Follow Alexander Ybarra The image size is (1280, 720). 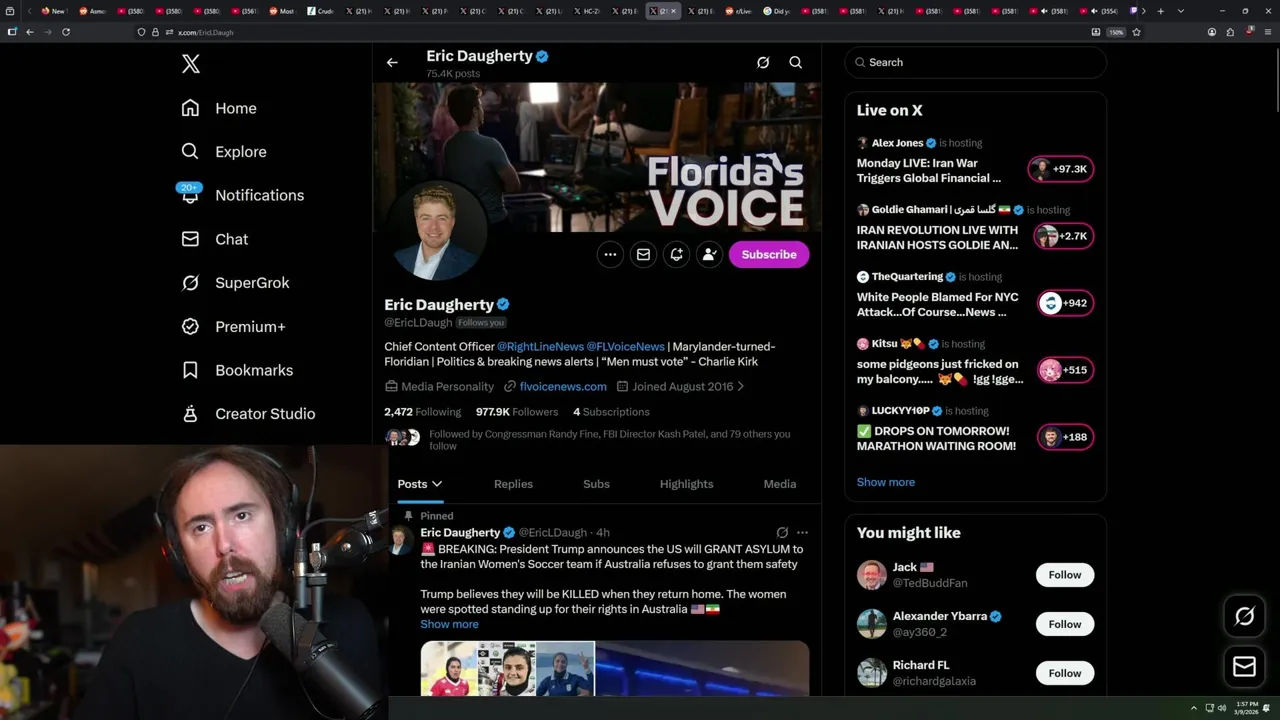1065,624
